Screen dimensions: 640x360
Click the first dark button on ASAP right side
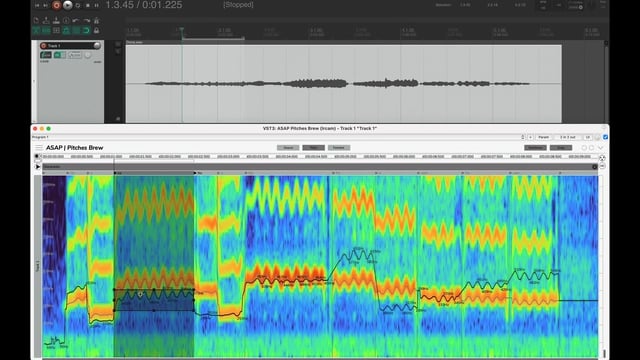point(535,148)
